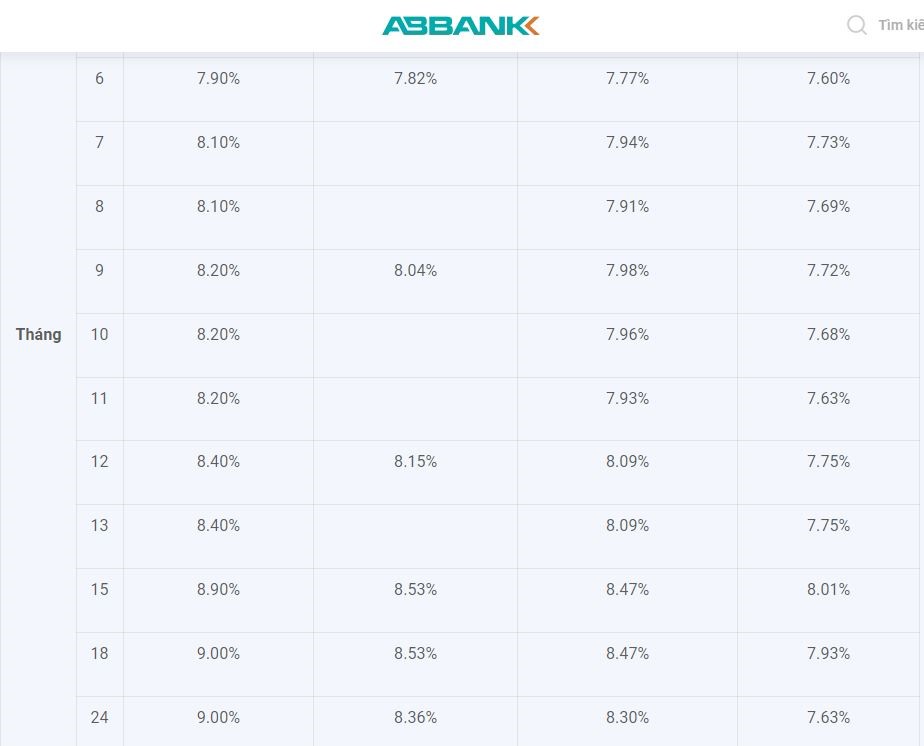Click the Tháng row header cell
This screenshot has width=924, height=746.
38,335
